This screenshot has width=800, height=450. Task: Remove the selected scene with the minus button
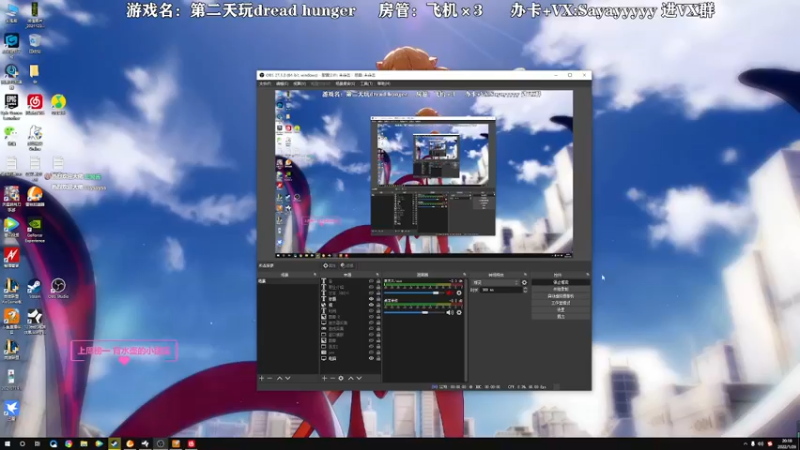pos(270,378)
